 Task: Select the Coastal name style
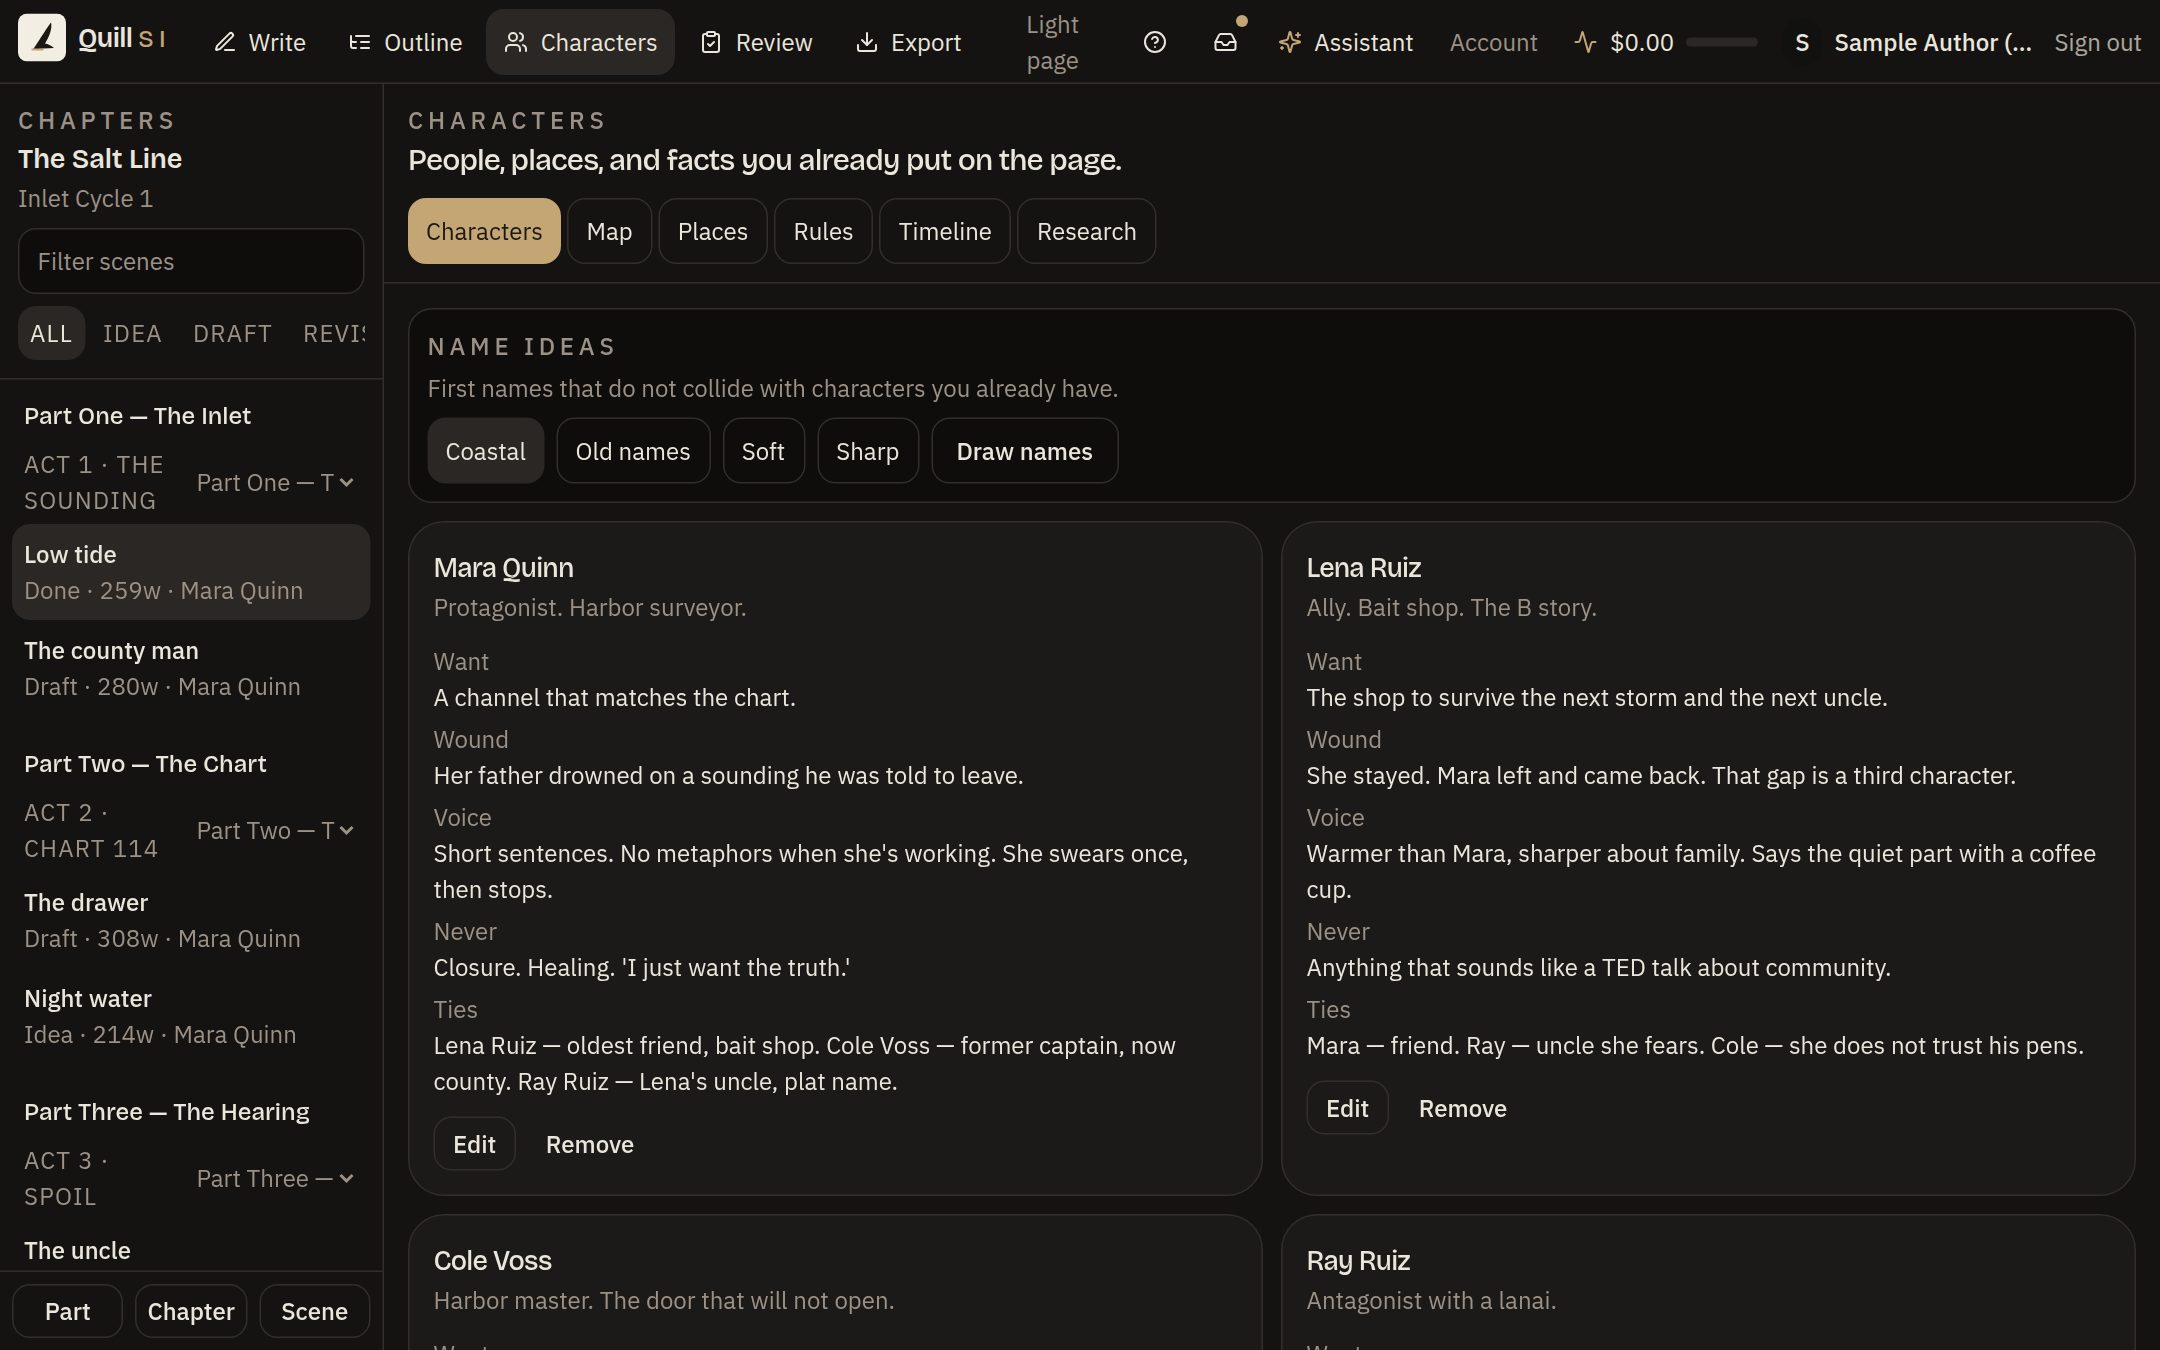(x=485, y=451)
